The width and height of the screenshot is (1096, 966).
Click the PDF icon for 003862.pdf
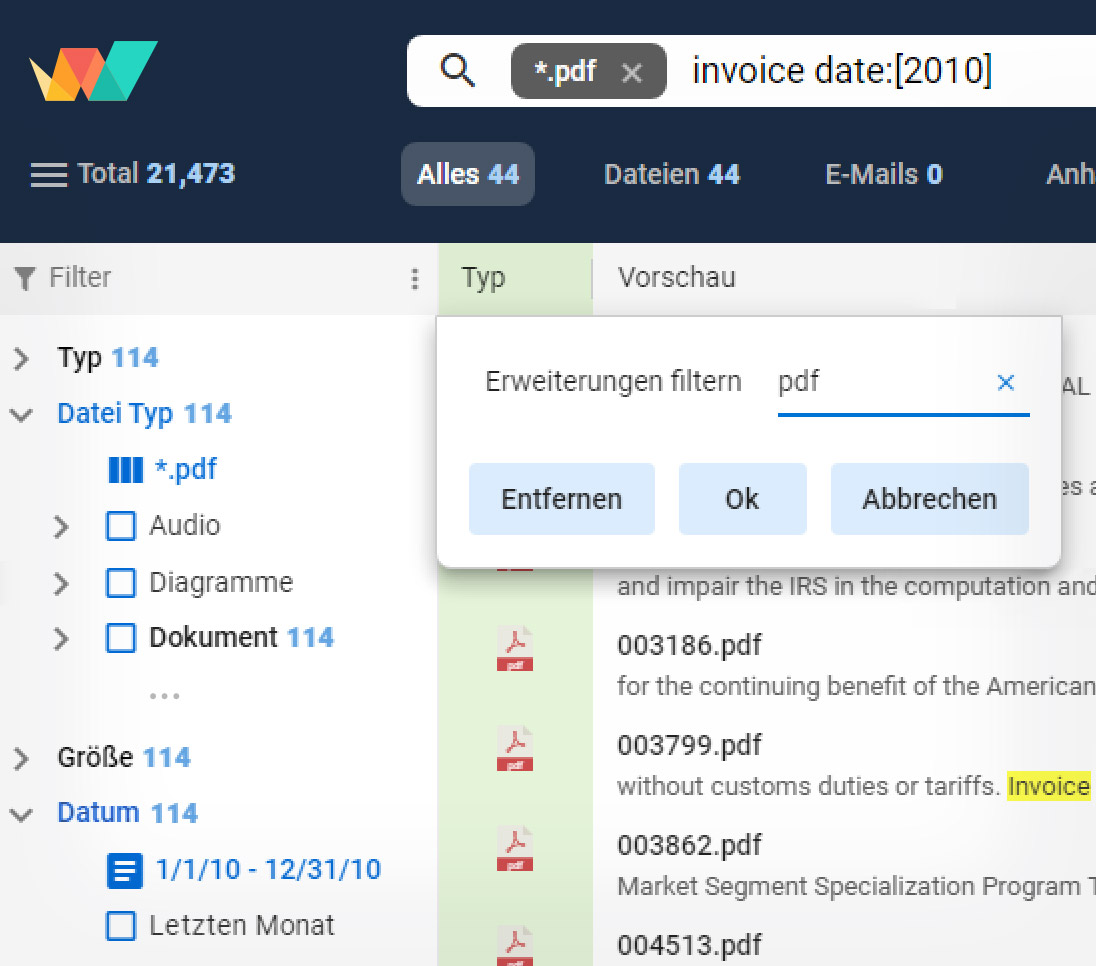(515, 849)
